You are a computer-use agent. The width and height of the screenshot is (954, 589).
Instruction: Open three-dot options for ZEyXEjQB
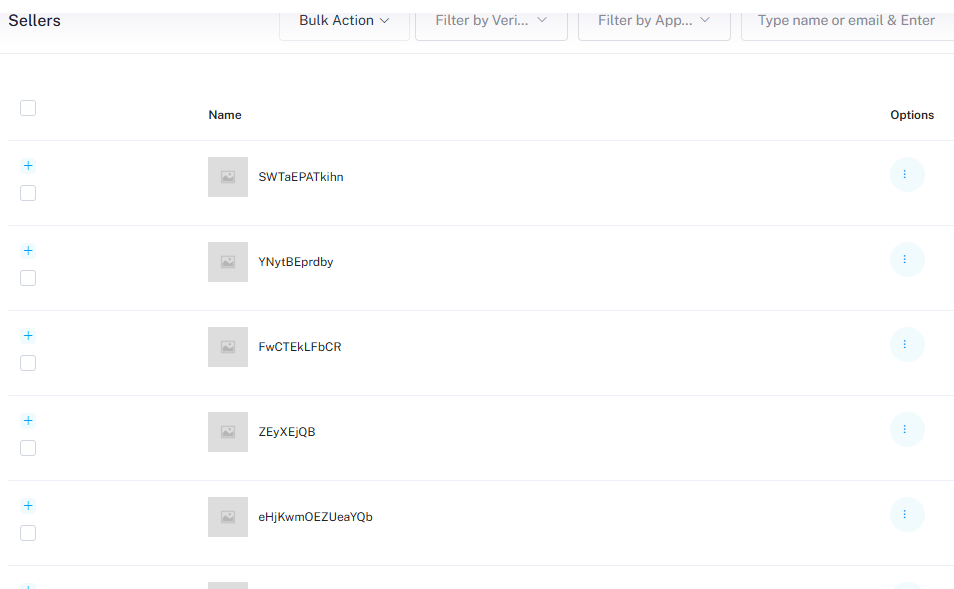click(906, 429)
